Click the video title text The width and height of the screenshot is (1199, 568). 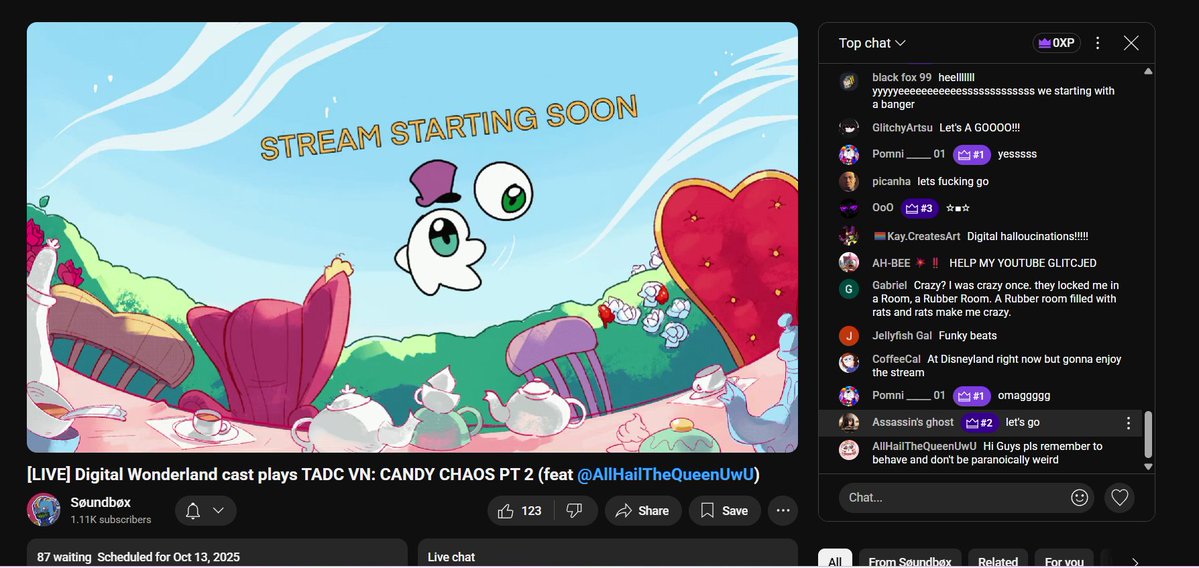(393, 475)
